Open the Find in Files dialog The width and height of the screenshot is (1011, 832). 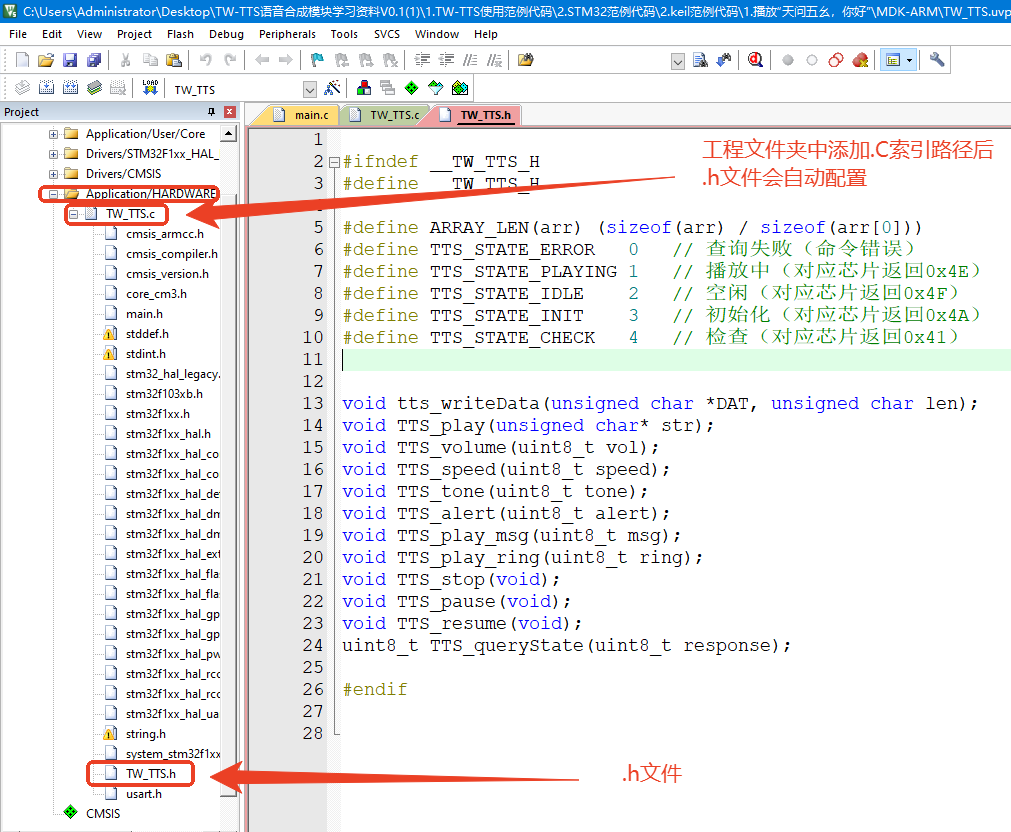pyautogui.click(x=525, y=60)
